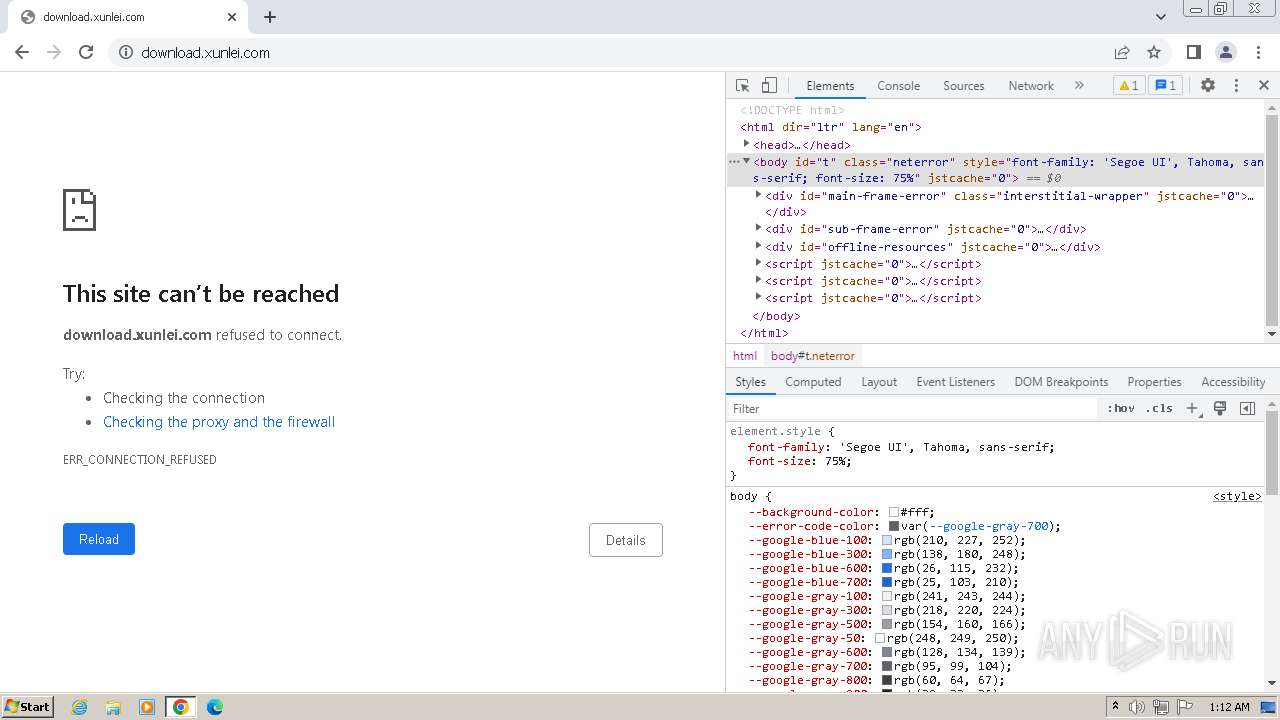This screenshot has width=1280, height=720.
Task: Open the messages issues counter badge
Action: click(1165, 86)
